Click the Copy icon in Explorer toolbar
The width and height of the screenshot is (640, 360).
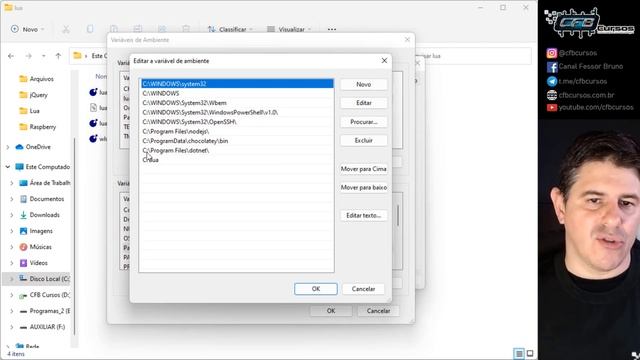(x=90, y=29)
